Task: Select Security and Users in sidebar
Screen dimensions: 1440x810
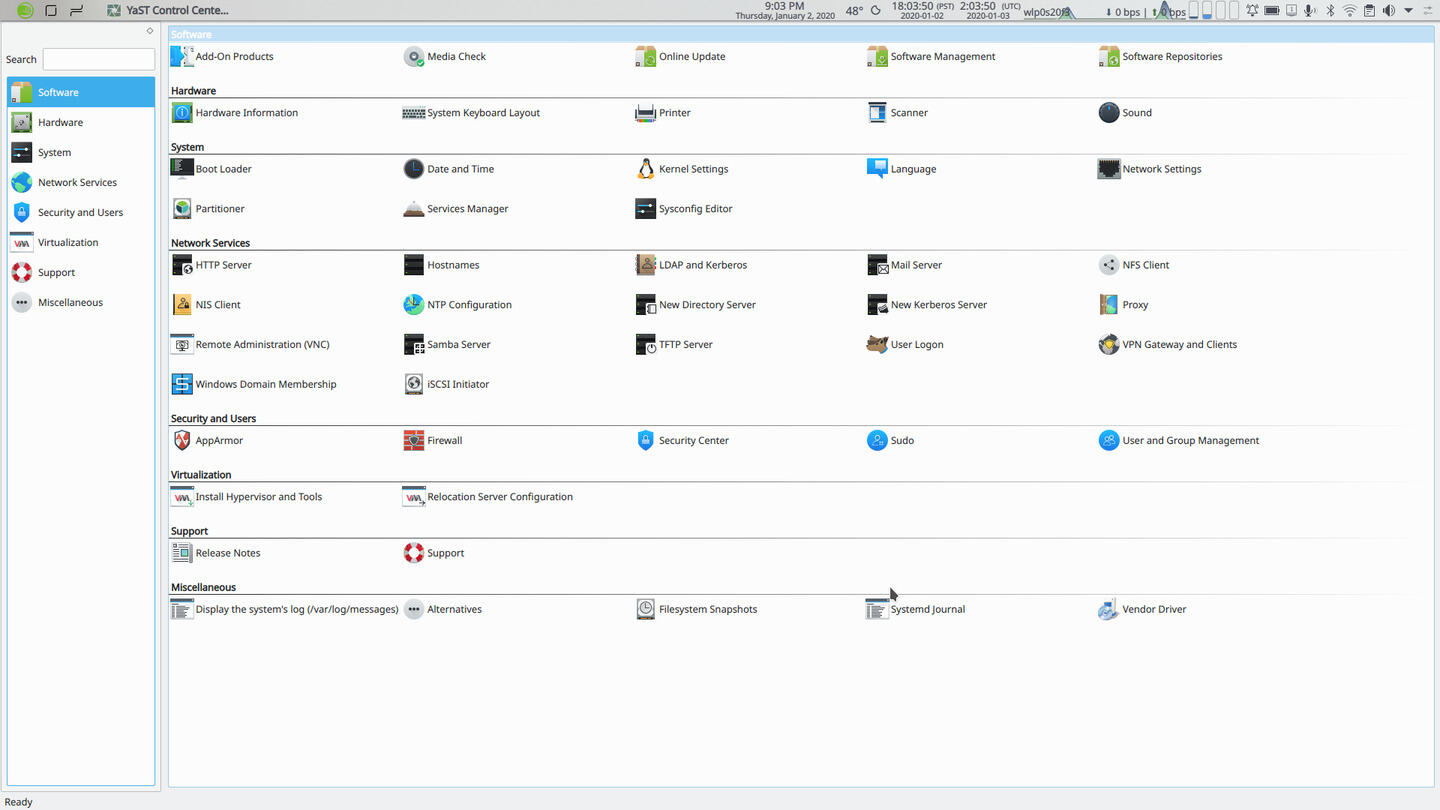Action: 81,212
